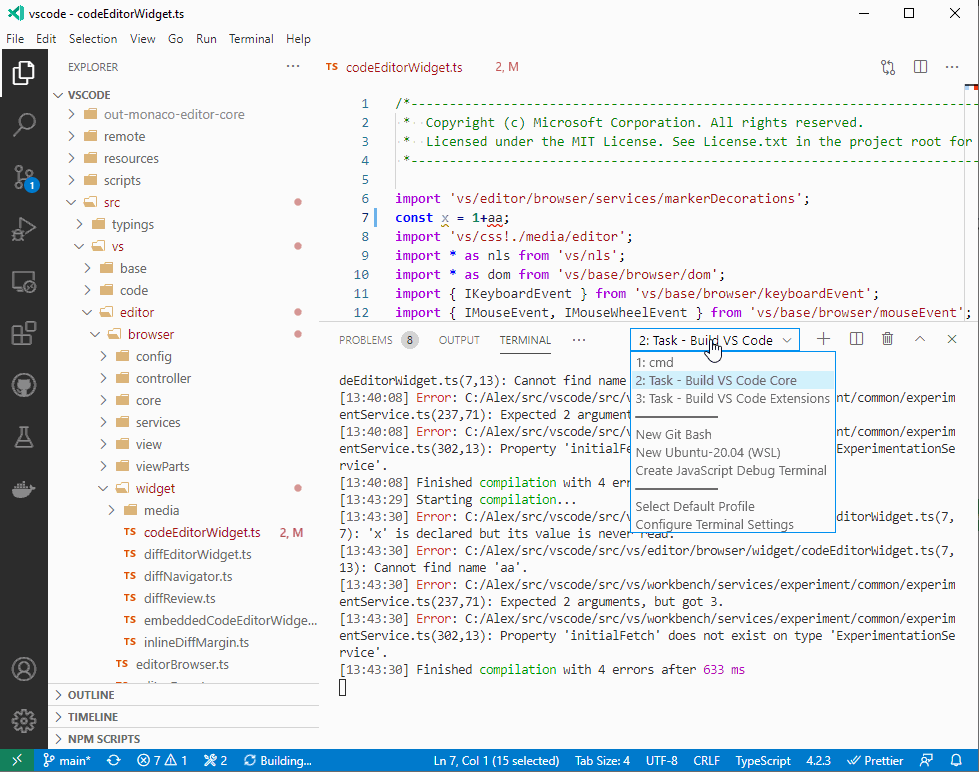Click Select Default Profile option

point(732,507)
